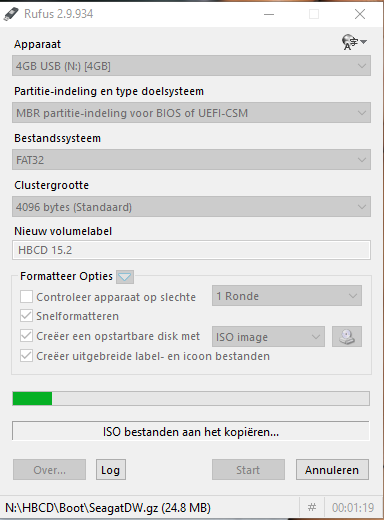Toggle the Snelformatteren checkbox
384x520 pixels.
point(26,316)
